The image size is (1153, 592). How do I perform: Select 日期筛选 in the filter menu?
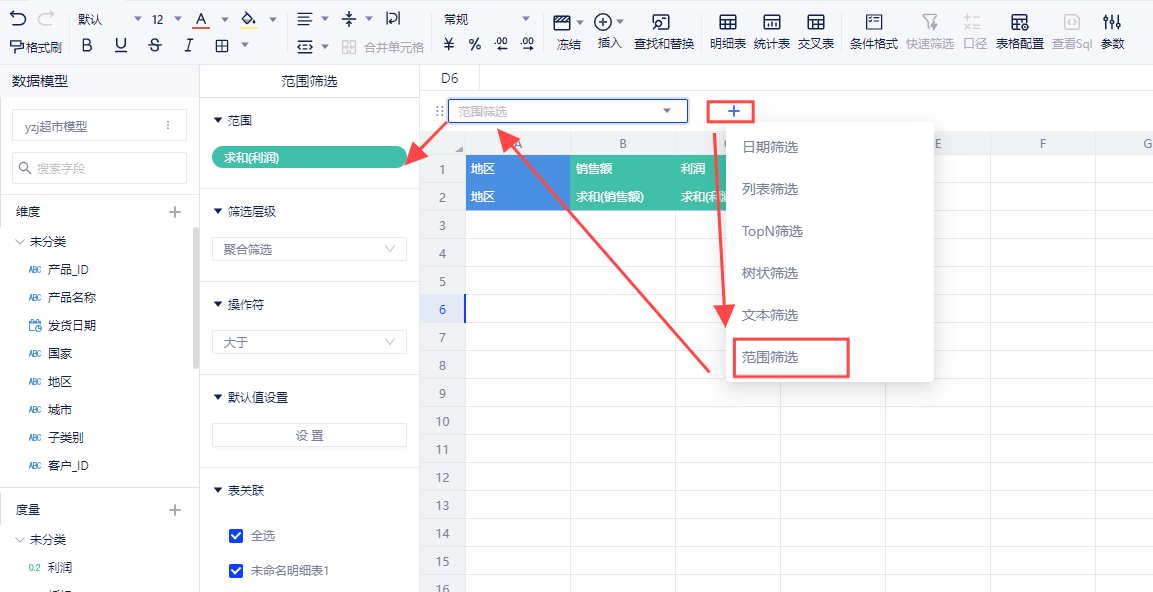[770, 147]
